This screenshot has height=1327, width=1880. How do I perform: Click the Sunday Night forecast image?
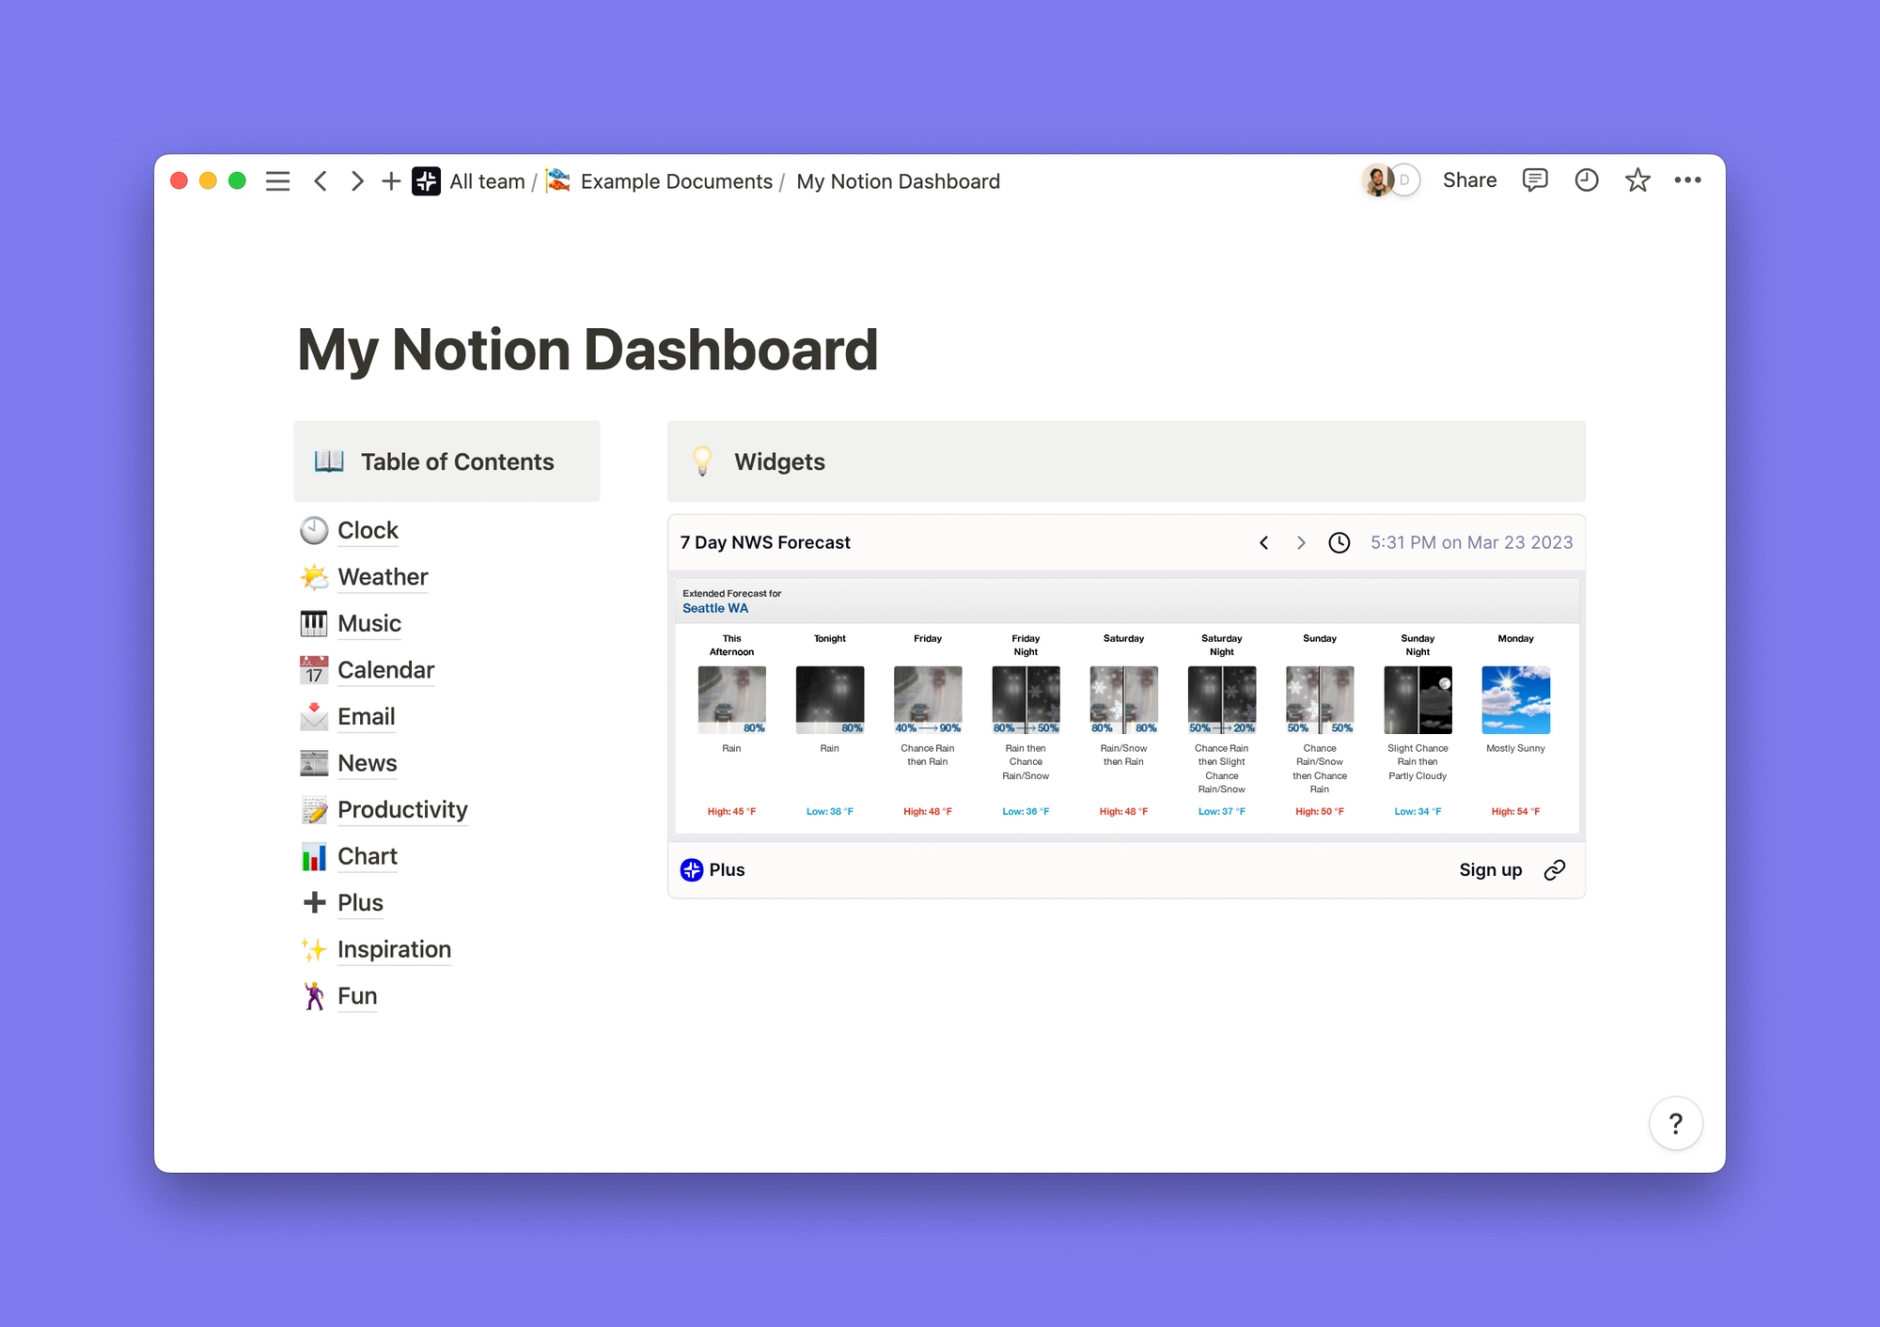pos(1418,700)
